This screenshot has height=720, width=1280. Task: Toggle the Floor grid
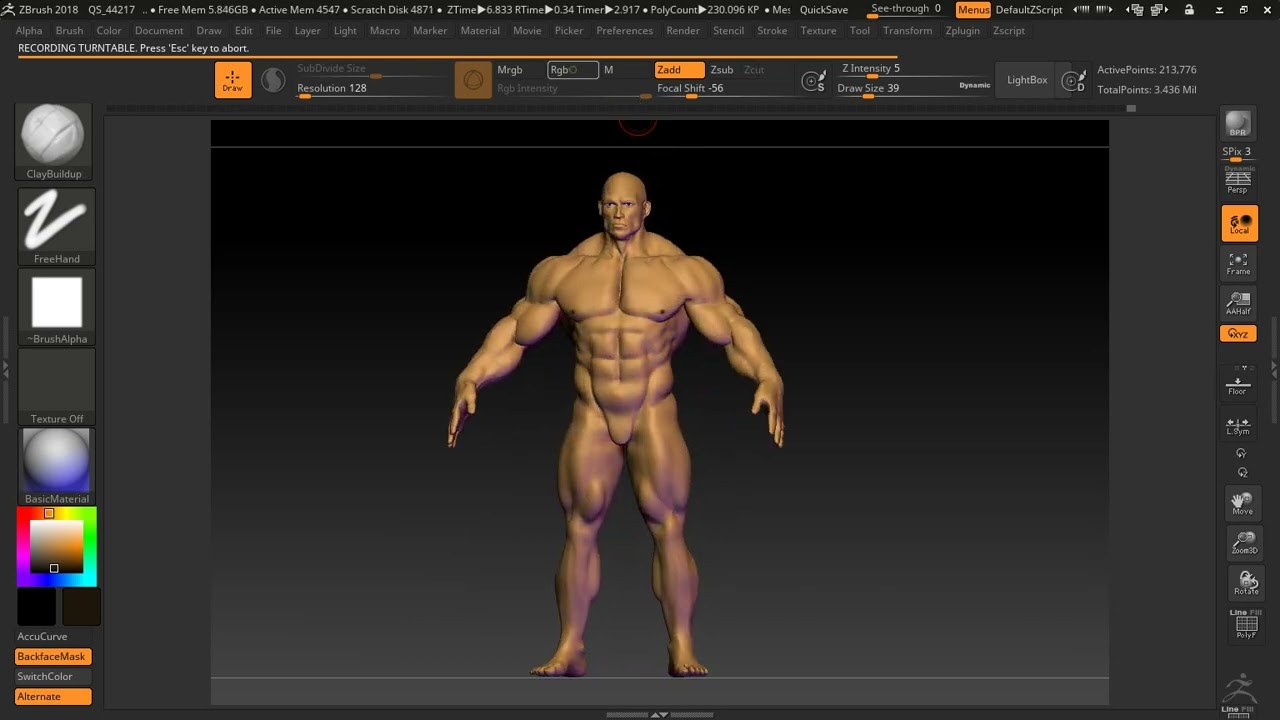(x=1238, y=385)
